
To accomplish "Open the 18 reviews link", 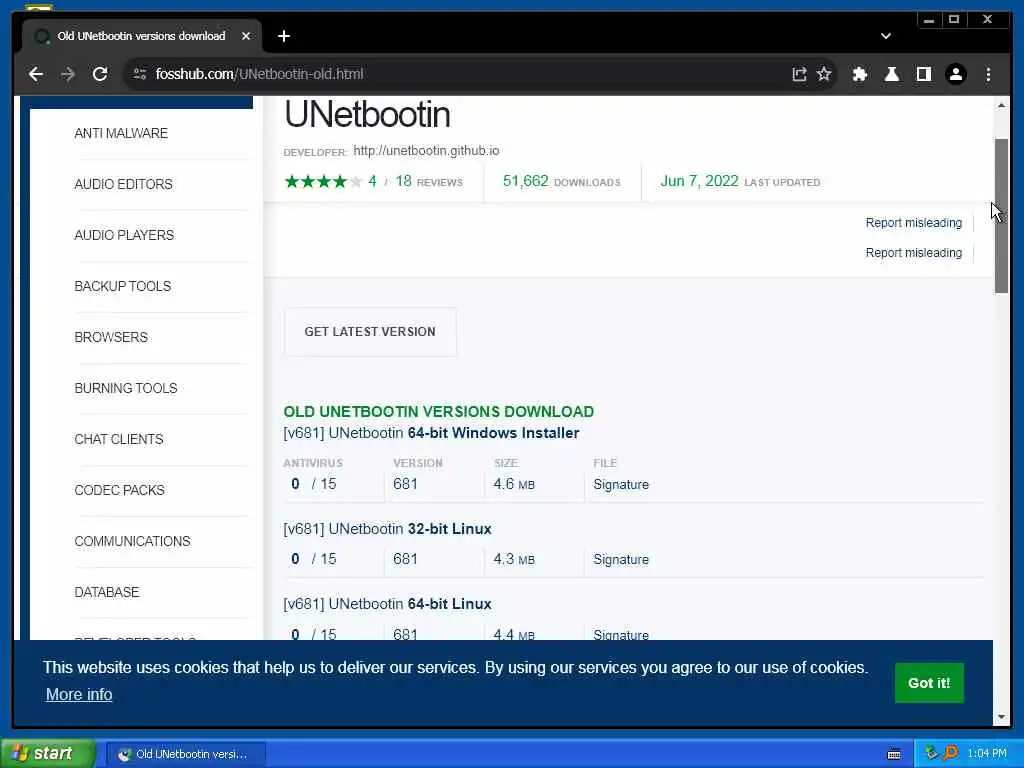I will [x=429, y=182].
